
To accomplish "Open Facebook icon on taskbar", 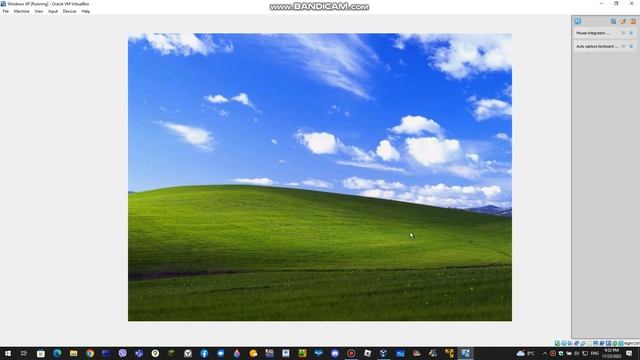I will (204, 353).
